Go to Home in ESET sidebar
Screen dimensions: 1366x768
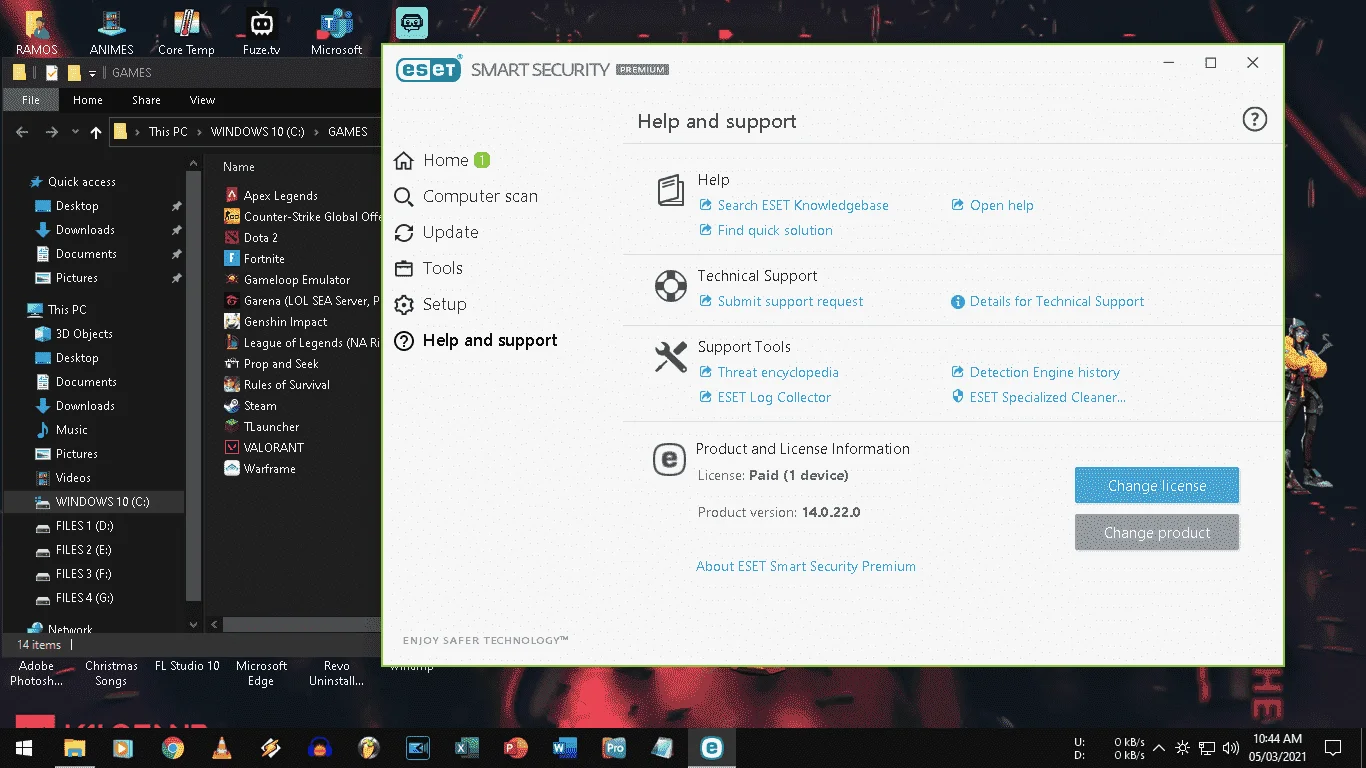click(x=445, y=160)
